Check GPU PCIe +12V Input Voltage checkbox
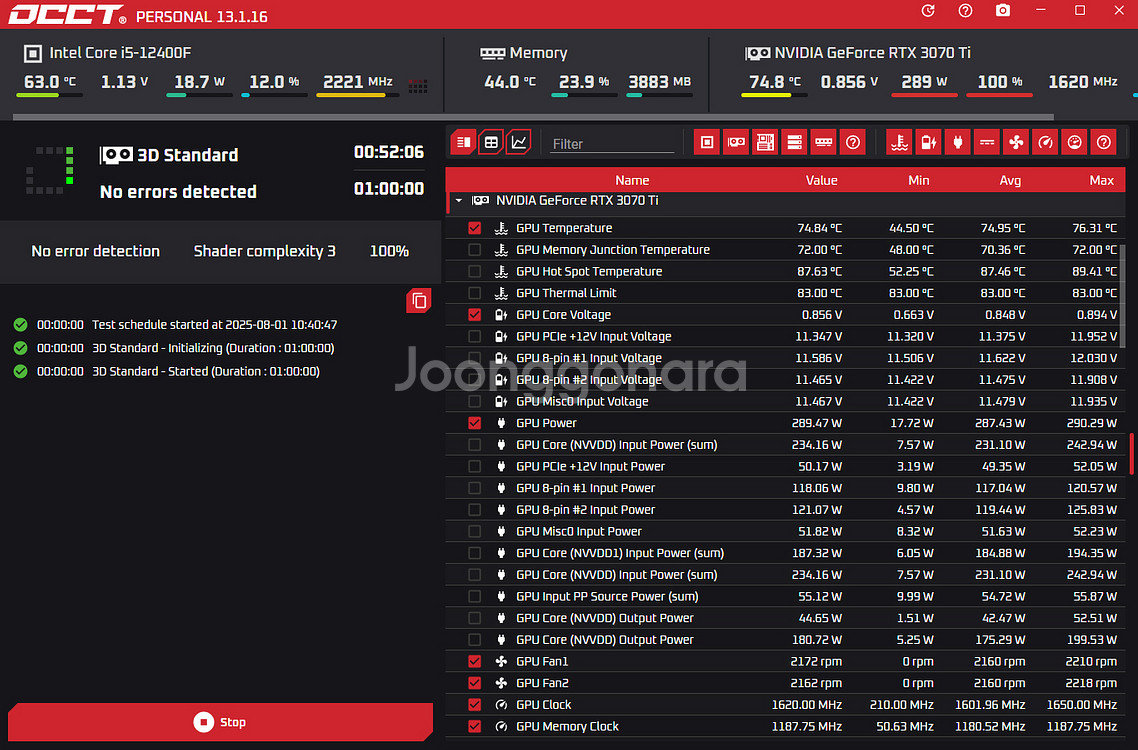The height and width of the screenshot is (750, 1138). click(x=475, y=336)
